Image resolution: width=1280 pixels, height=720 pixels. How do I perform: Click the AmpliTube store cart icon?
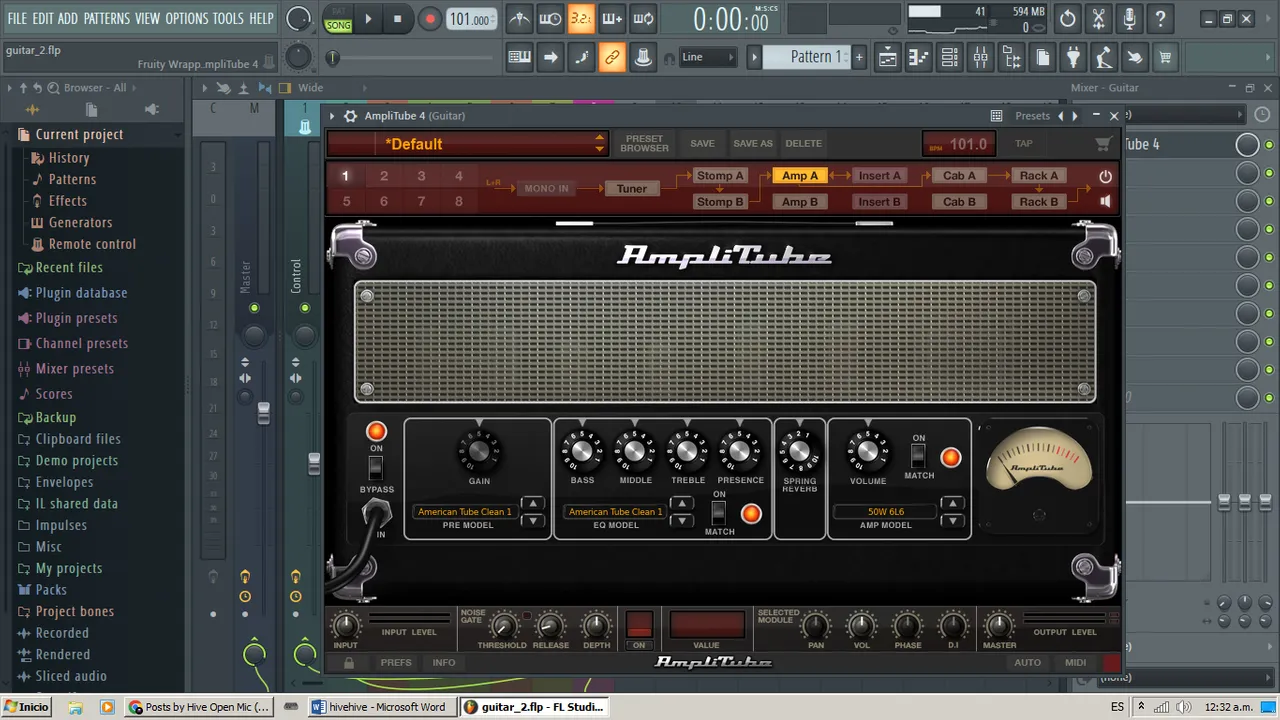point(1102,144)
